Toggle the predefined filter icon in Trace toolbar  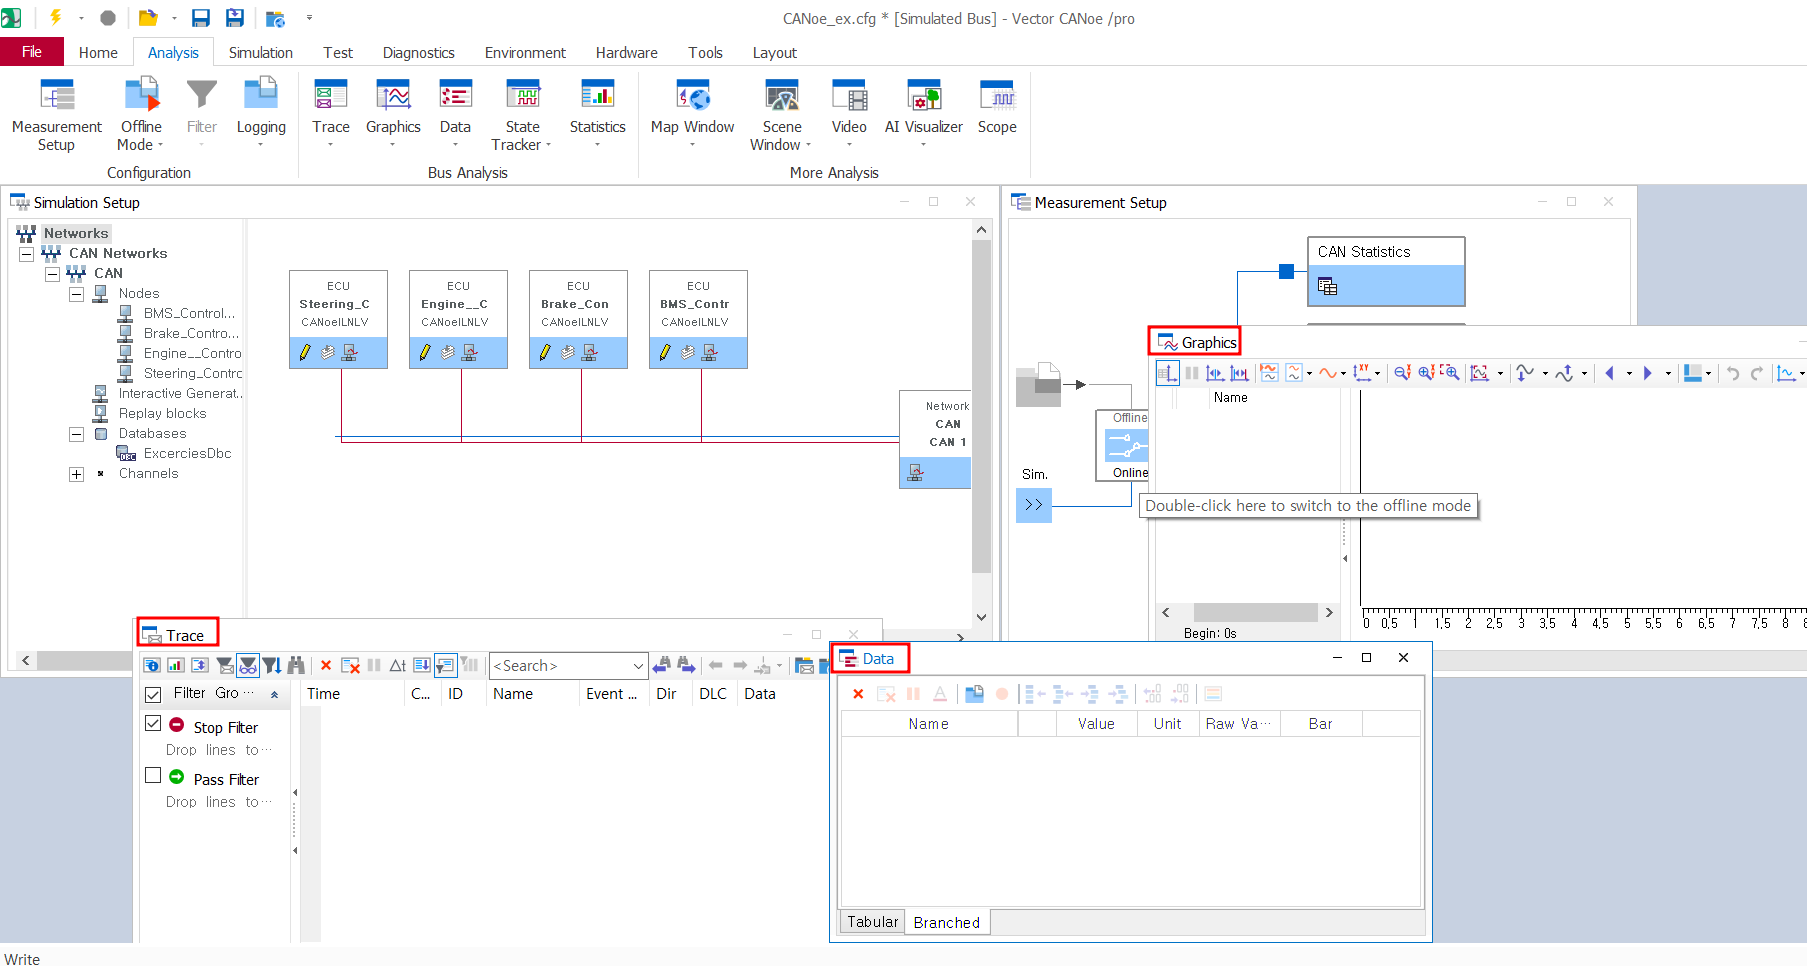coord(225,665)
